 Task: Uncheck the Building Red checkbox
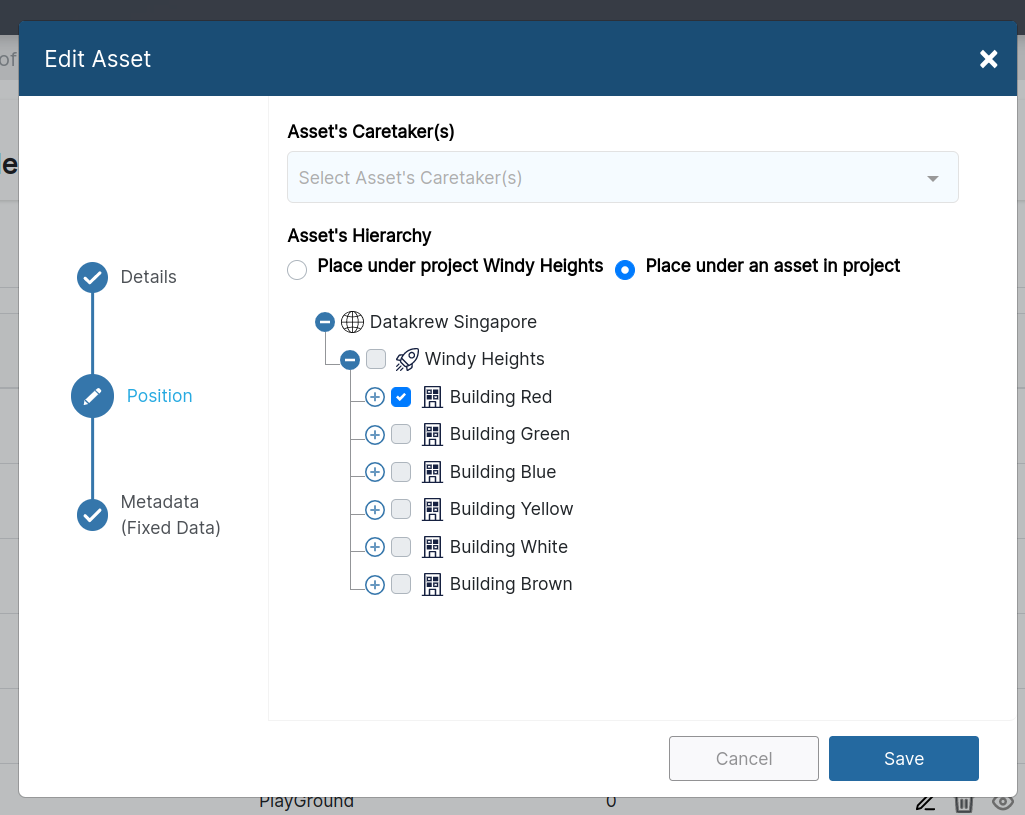(x=401, y=397)
